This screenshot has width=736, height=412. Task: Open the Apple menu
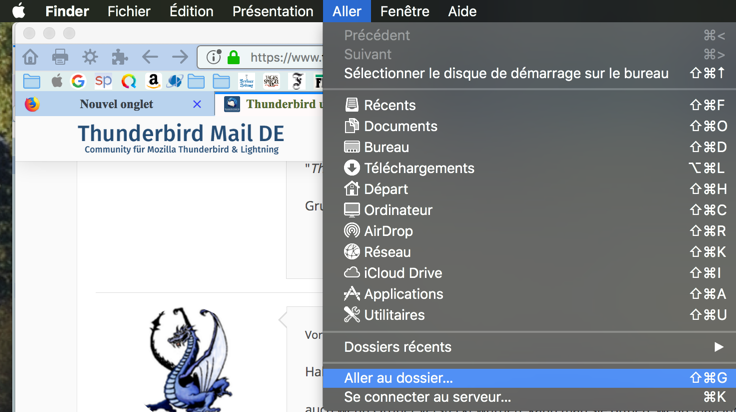pyautogui.click(x=19, y=11)
